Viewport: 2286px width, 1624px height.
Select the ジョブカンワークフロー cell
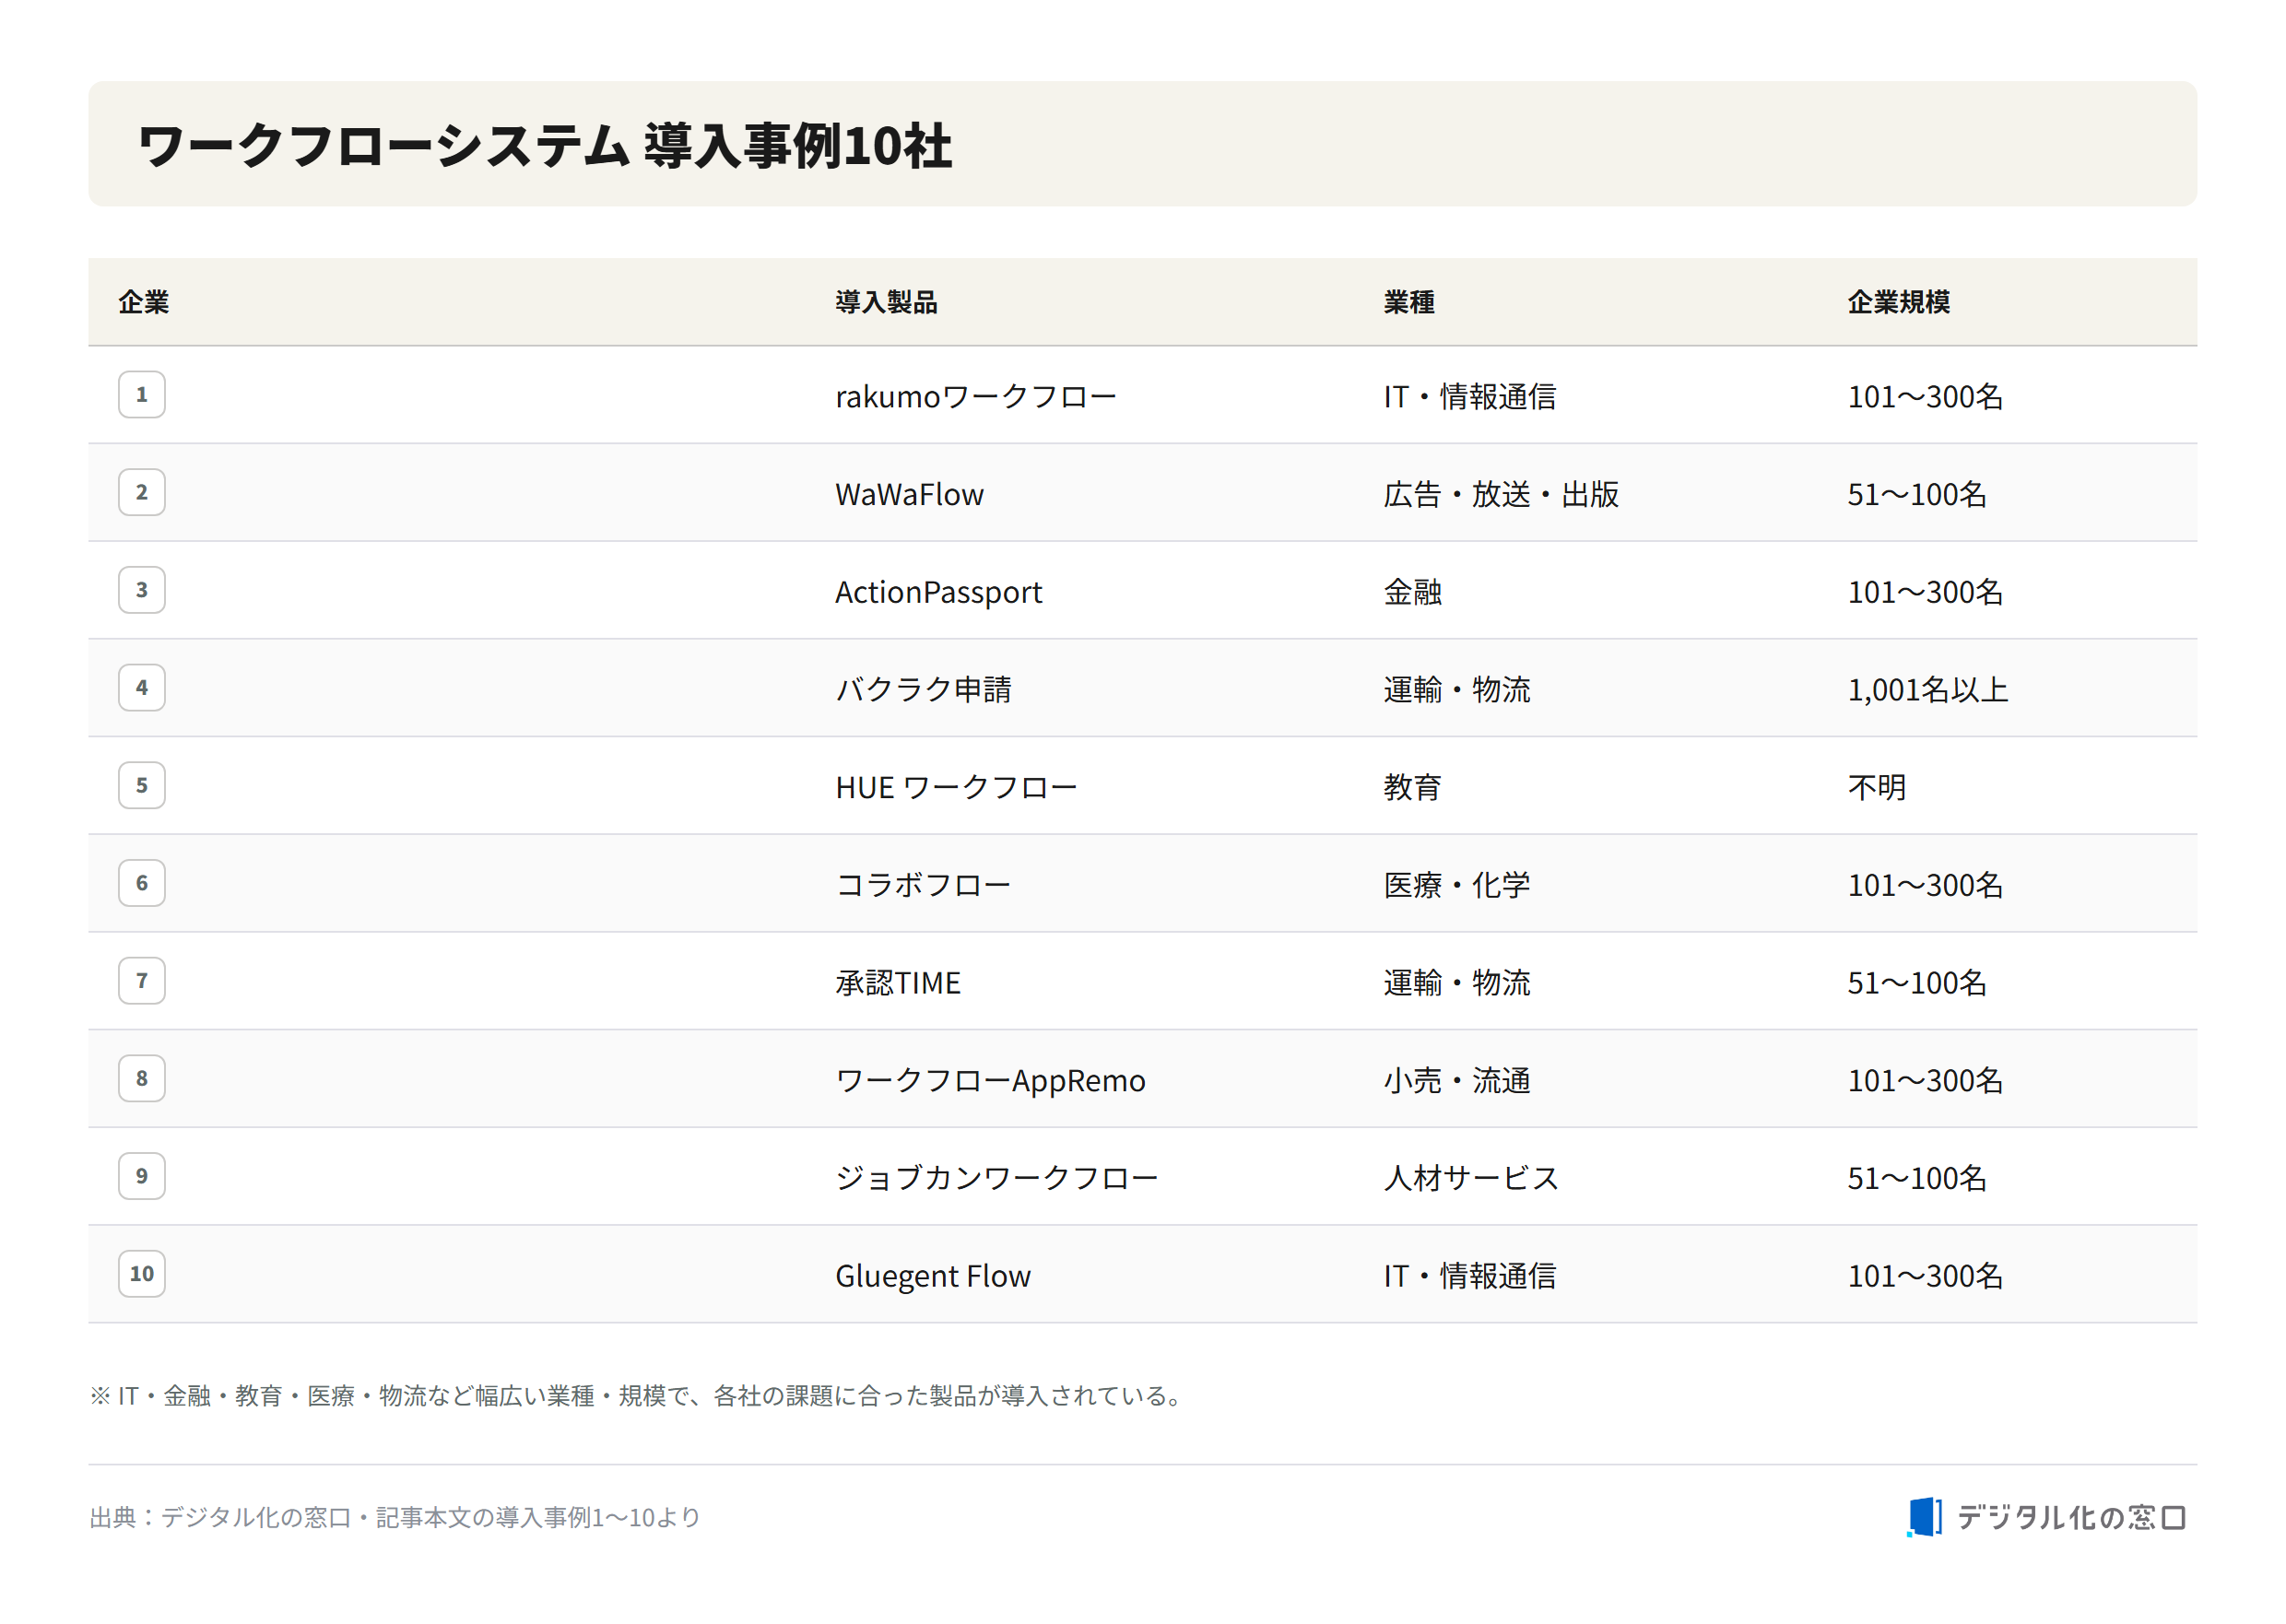coord(997,1178)
